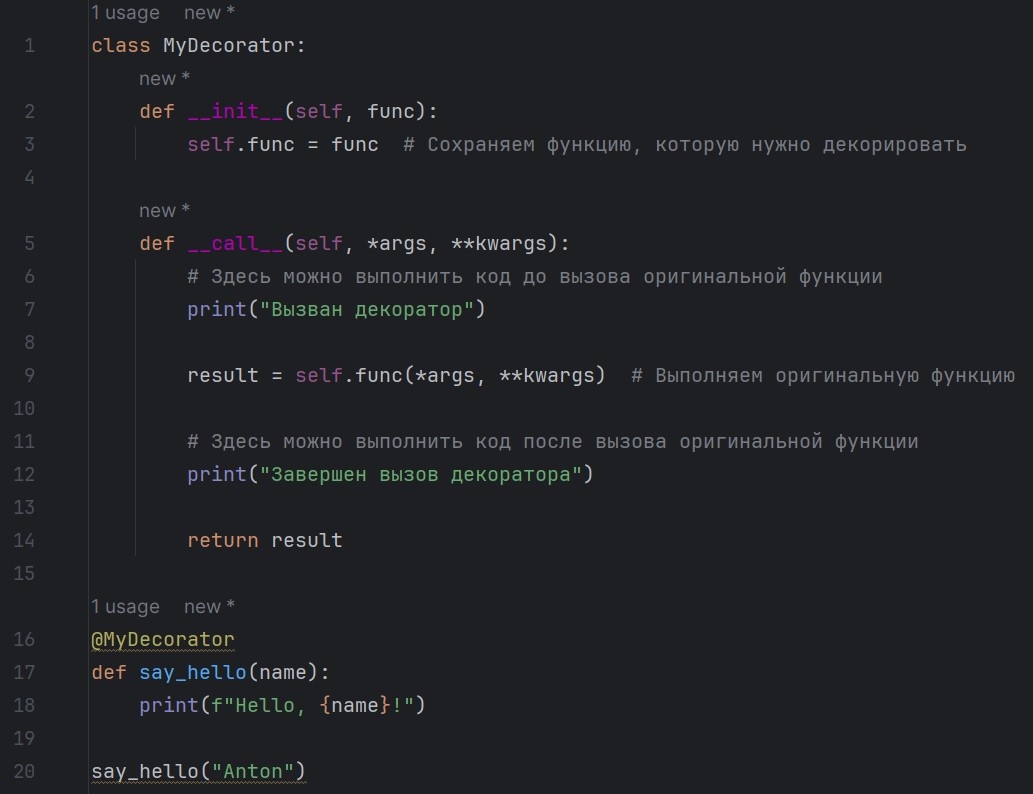
Task: Click the **kwargs parameter in __call__ signature
Action: pos(499,243)
